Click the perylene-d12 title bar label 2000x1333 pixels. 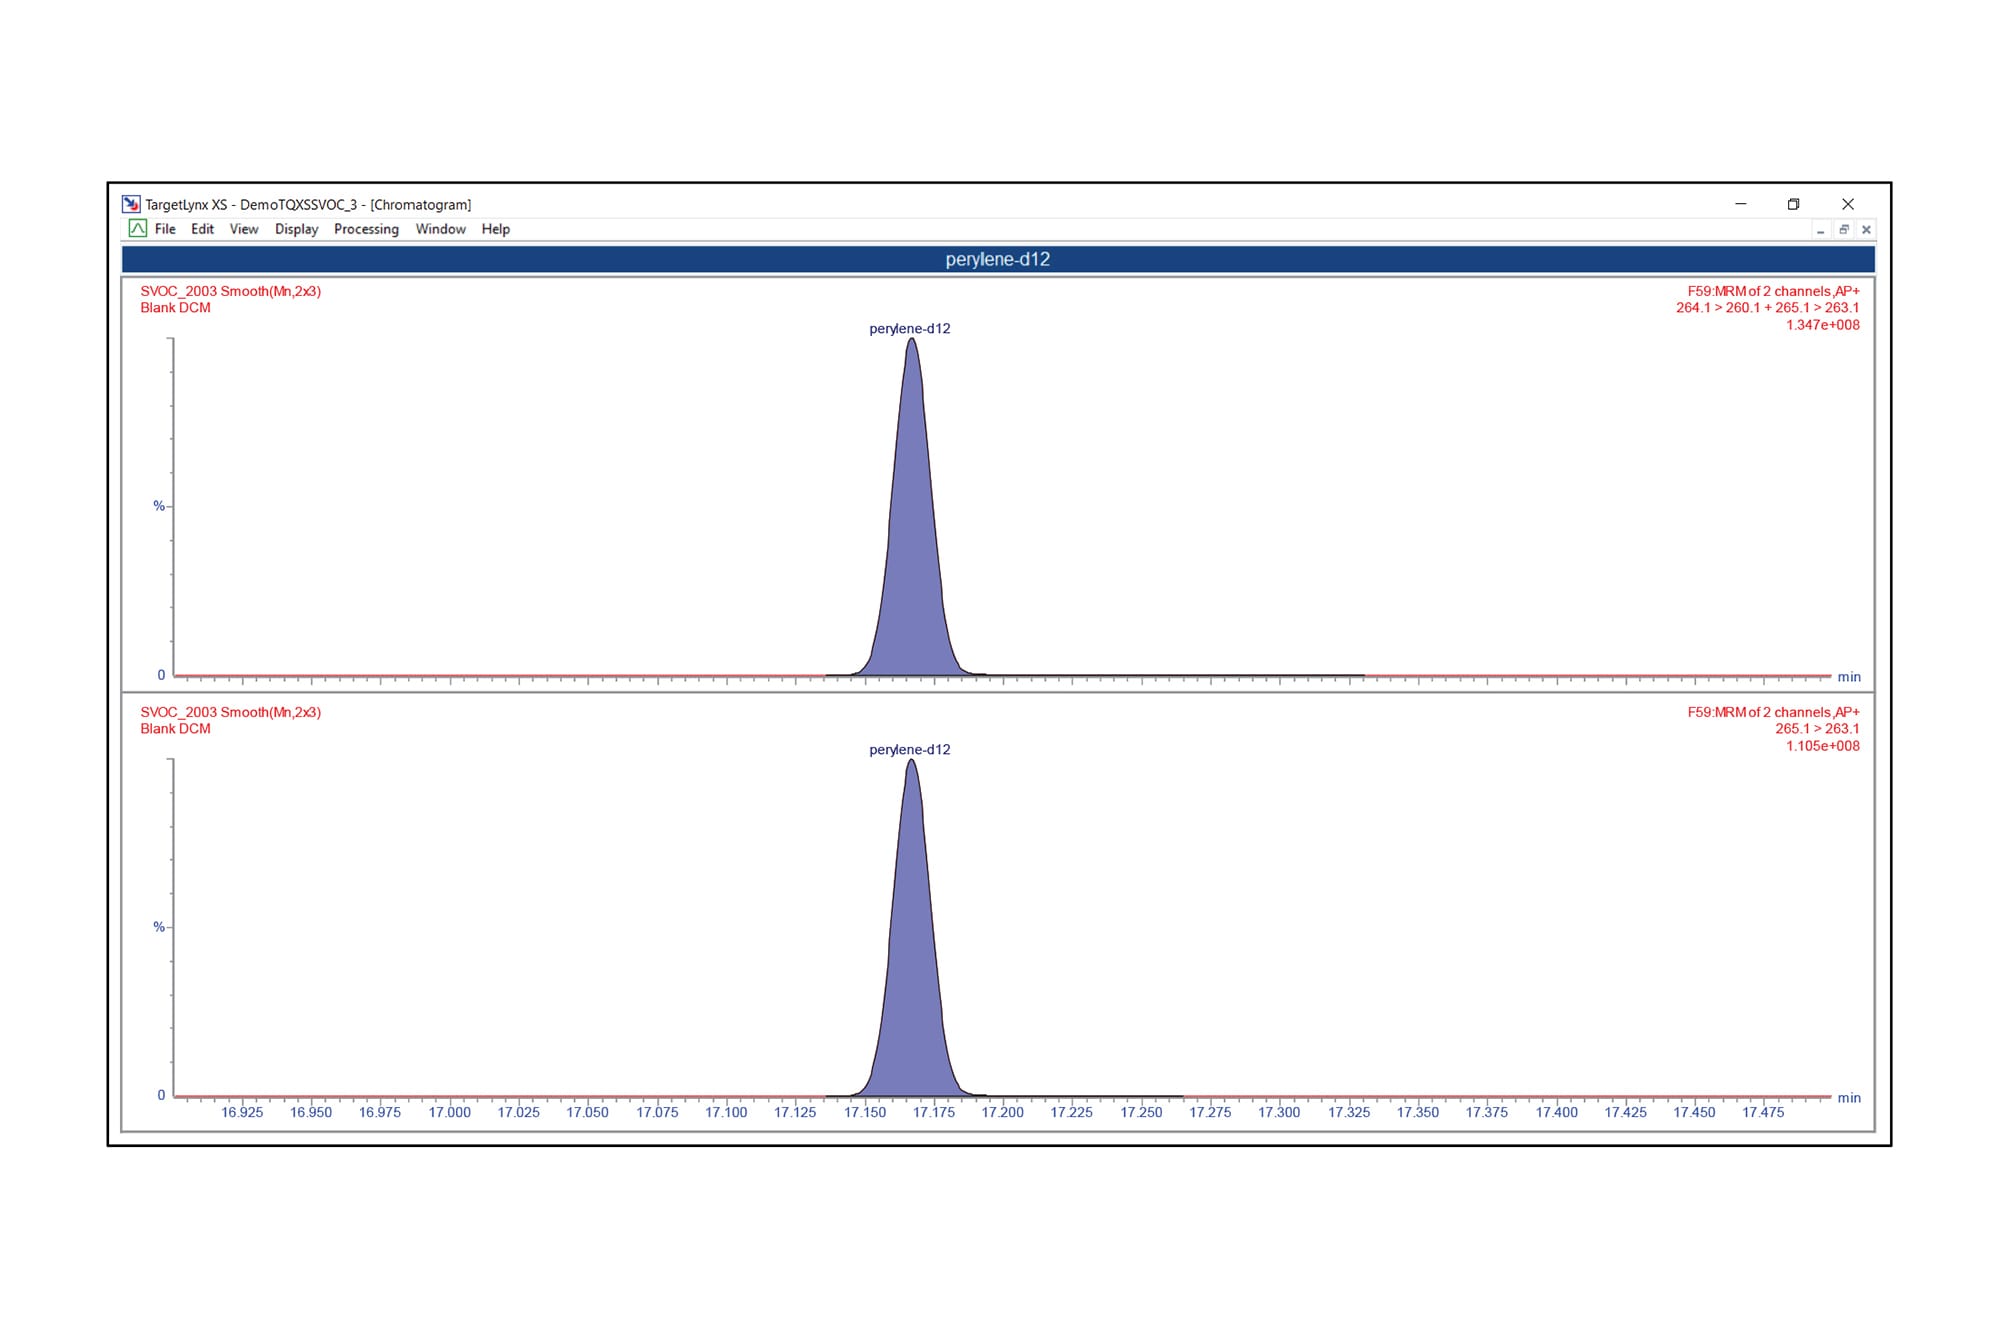coord(996,259)
